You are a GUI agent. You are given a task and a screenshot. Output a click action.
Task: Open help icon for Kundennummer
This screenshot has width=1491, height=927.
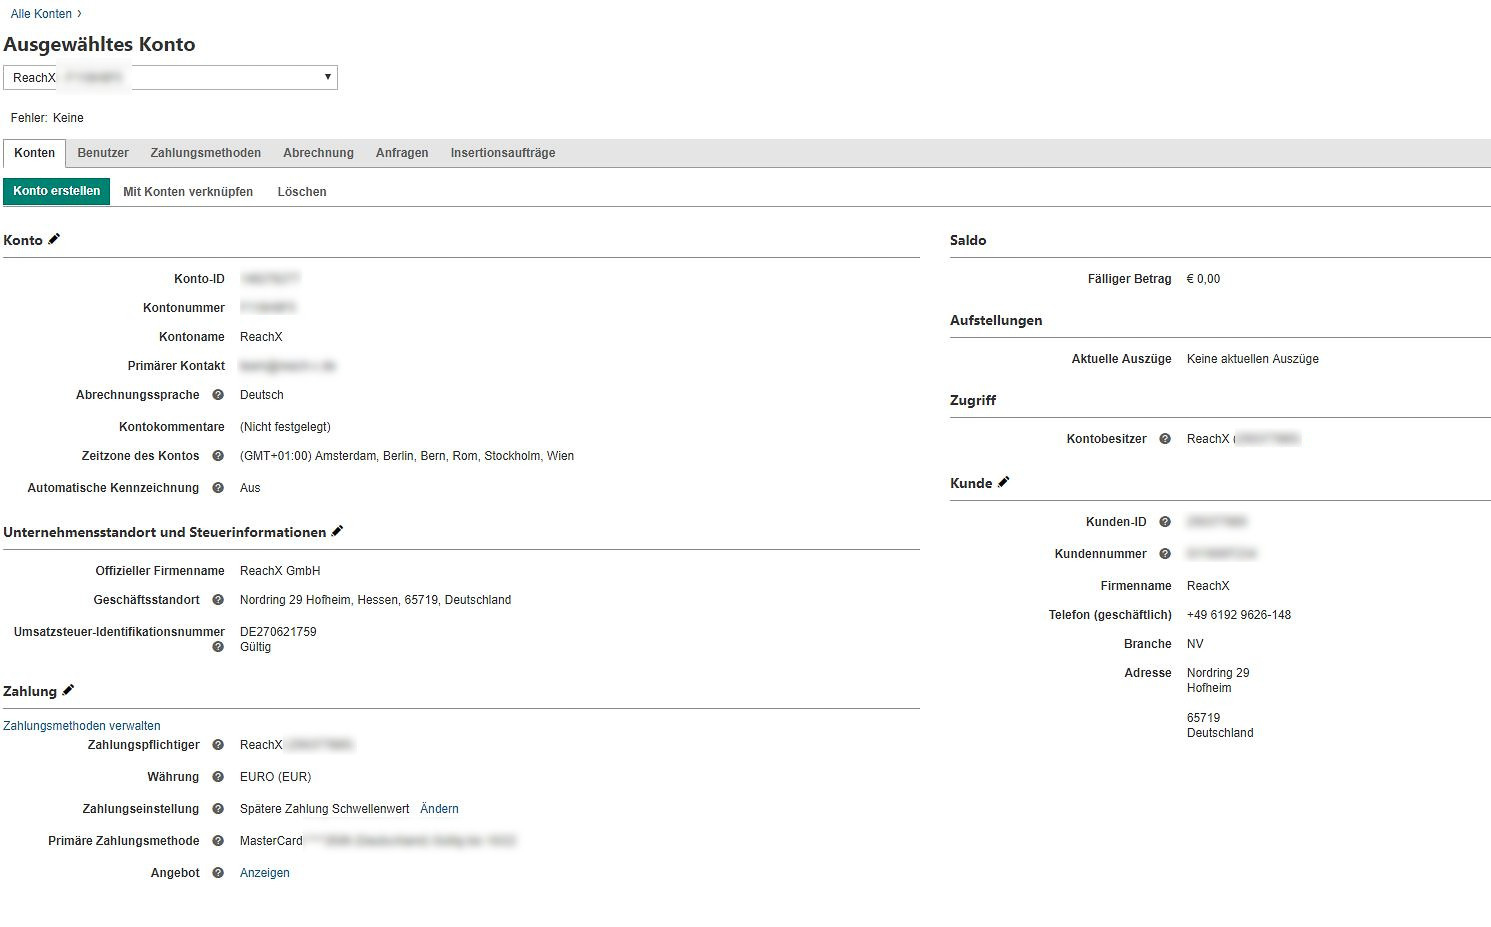point(1165,554)
